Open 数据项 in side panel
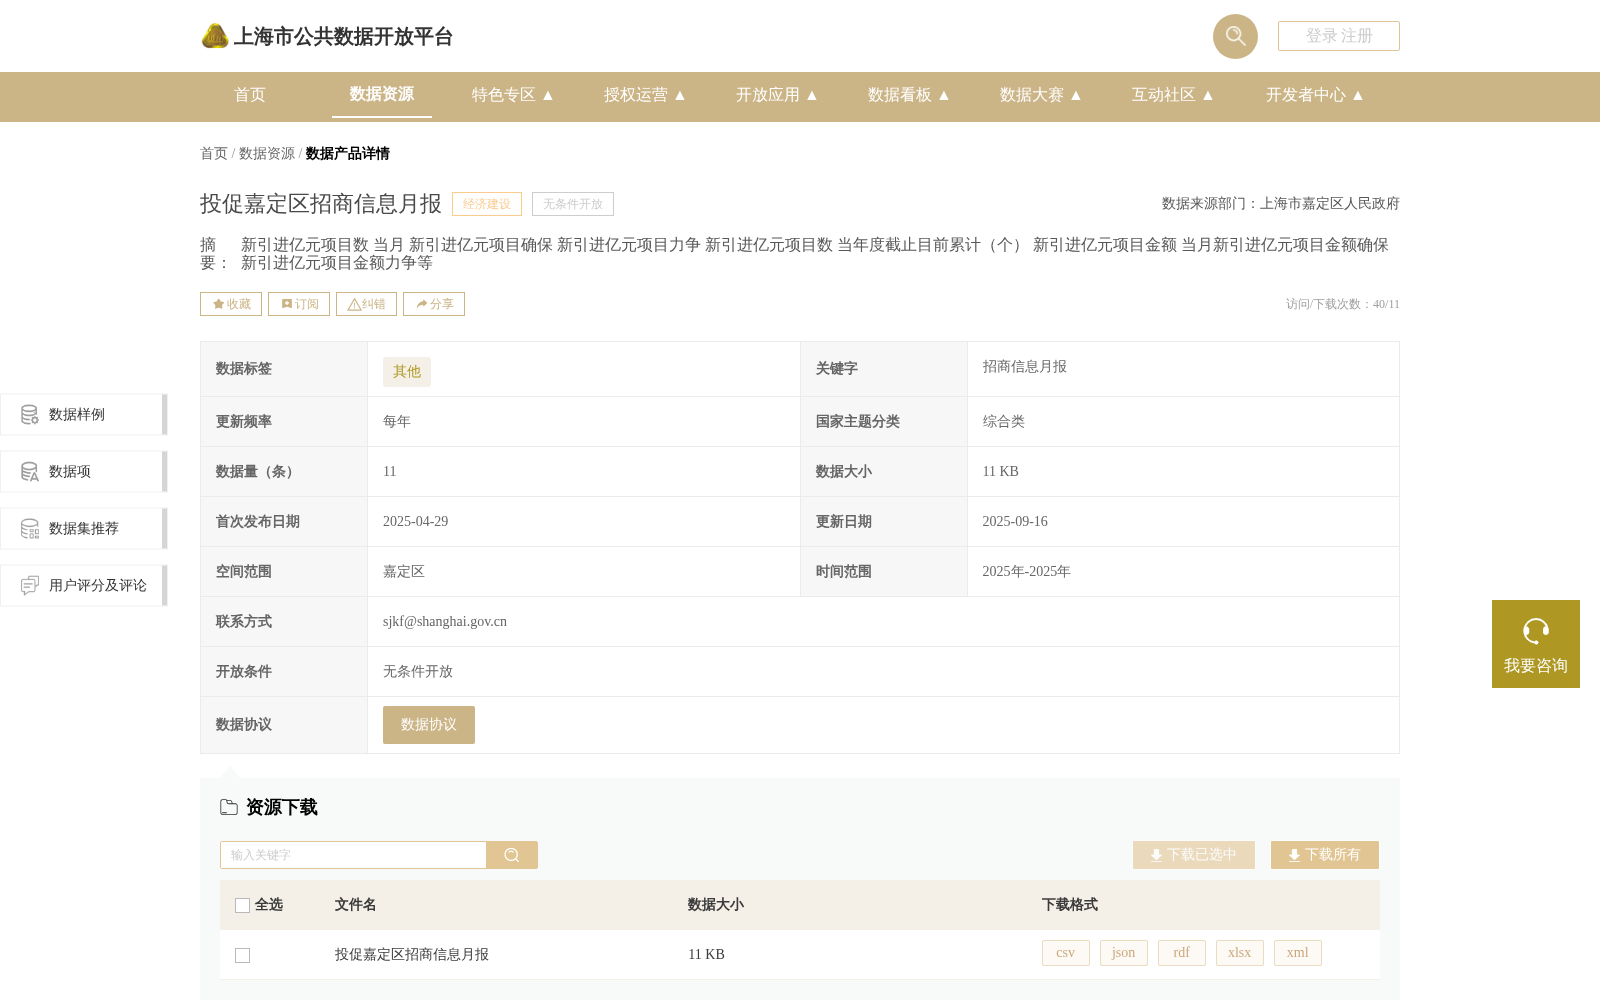Screen dimensions: 1600x1000 (84, 472)
